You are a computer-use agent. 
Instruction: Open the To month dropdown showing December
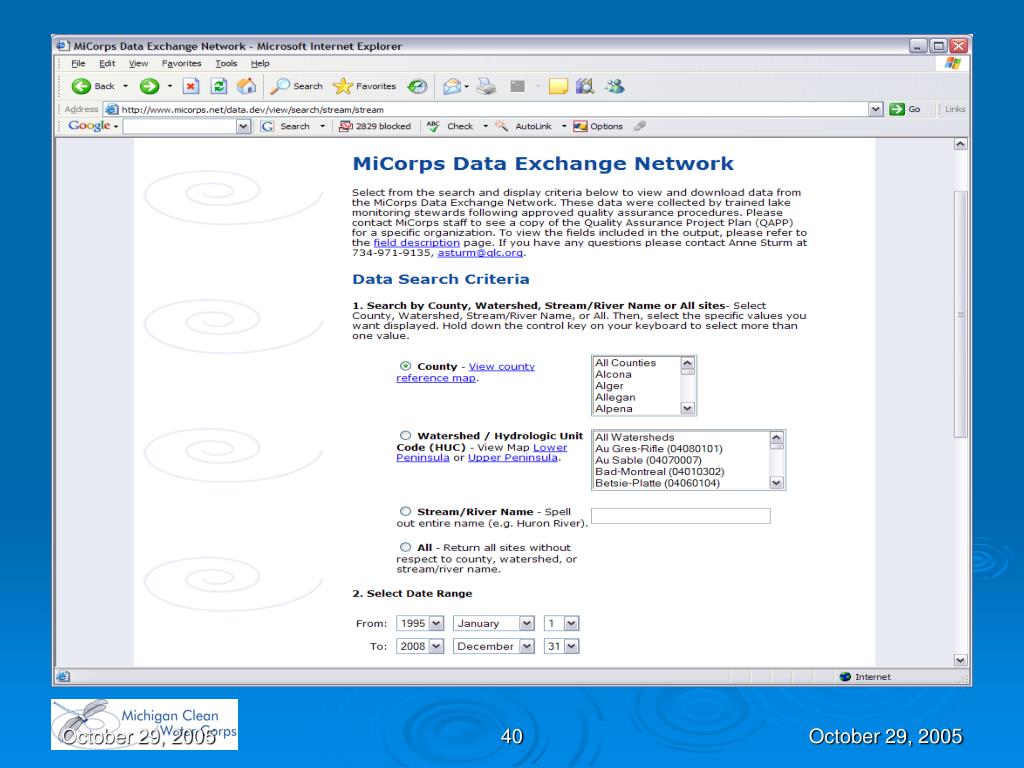[x=494, y=647]
